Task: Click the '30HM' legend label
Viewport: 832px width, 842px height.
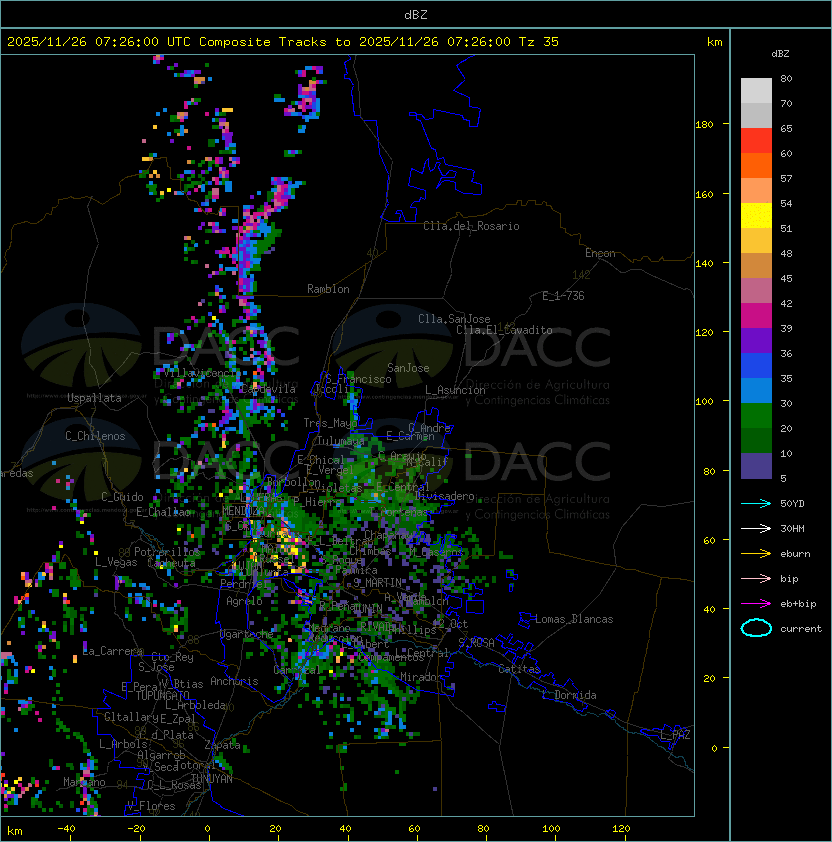Action: click(792, 529)
